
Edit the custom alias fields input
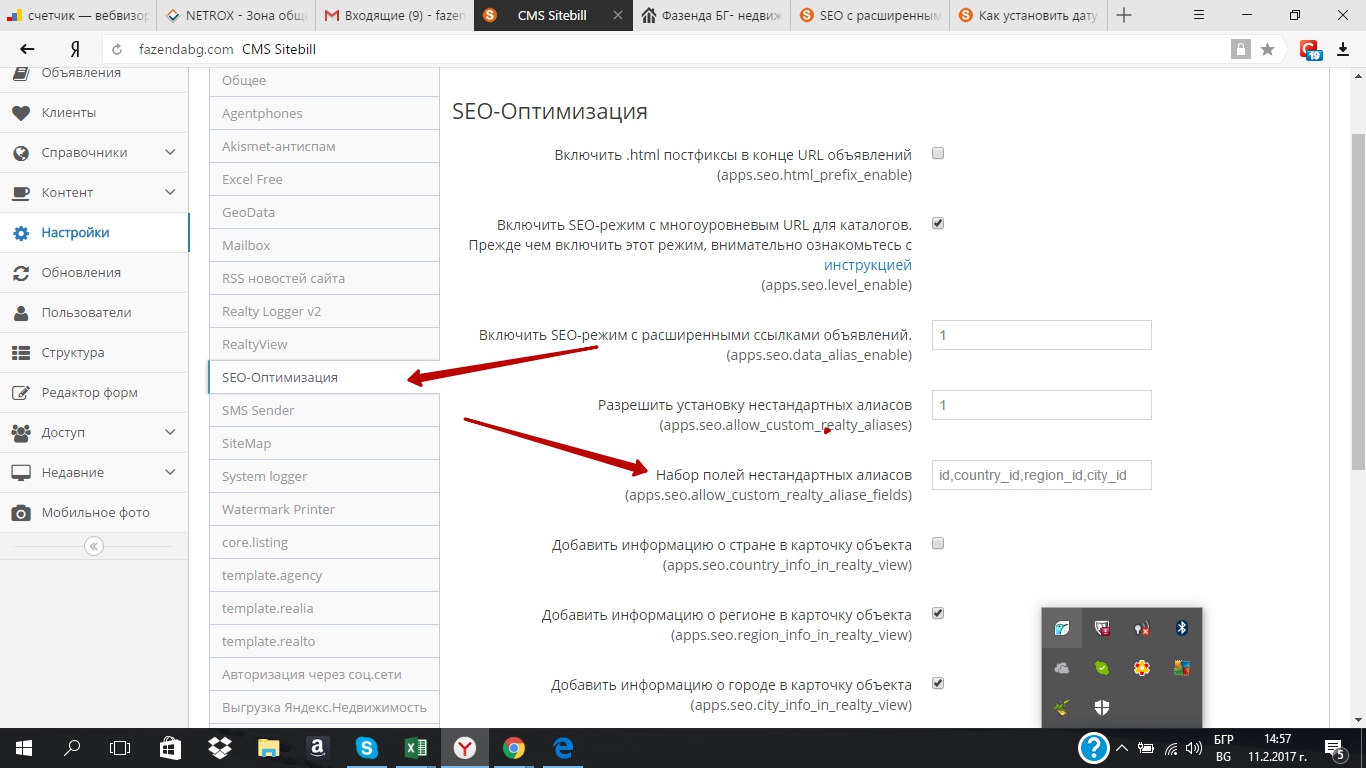click(x=1041, y=475)
